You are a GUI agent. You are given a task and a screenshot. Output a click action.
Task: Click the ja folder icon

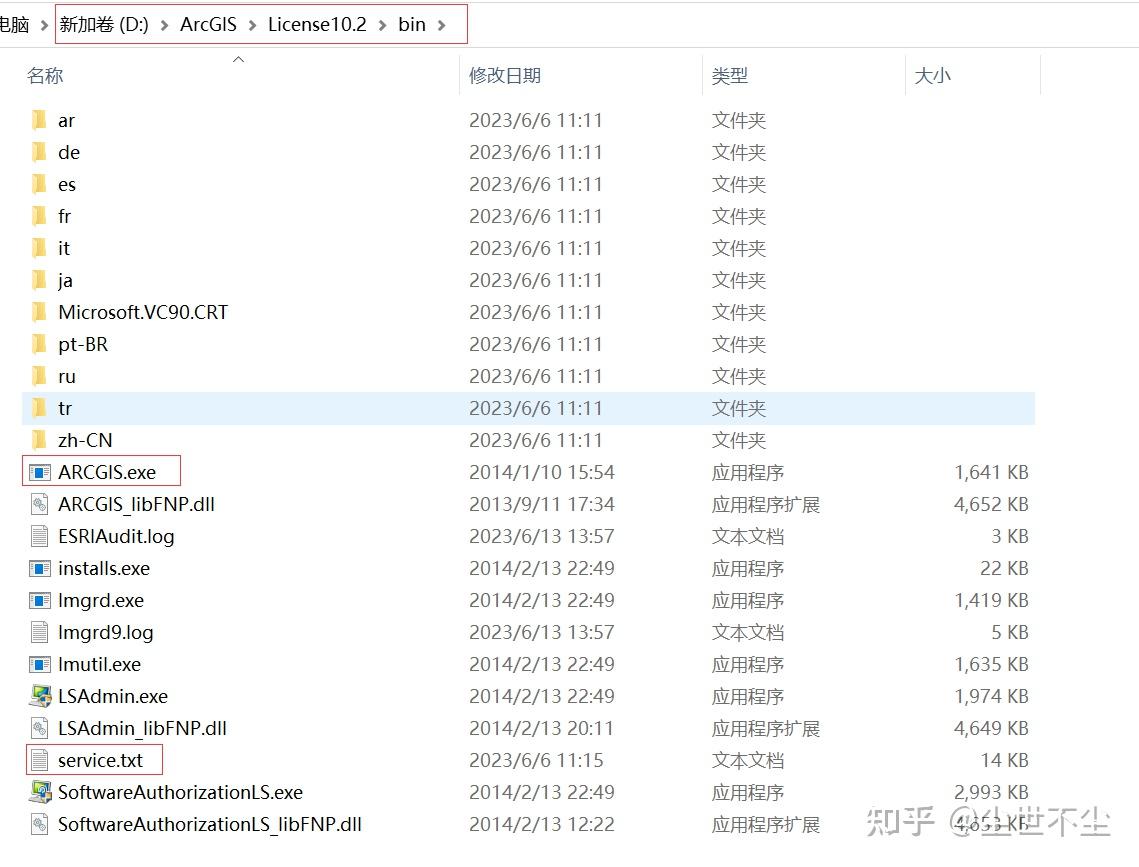[39, 280]
